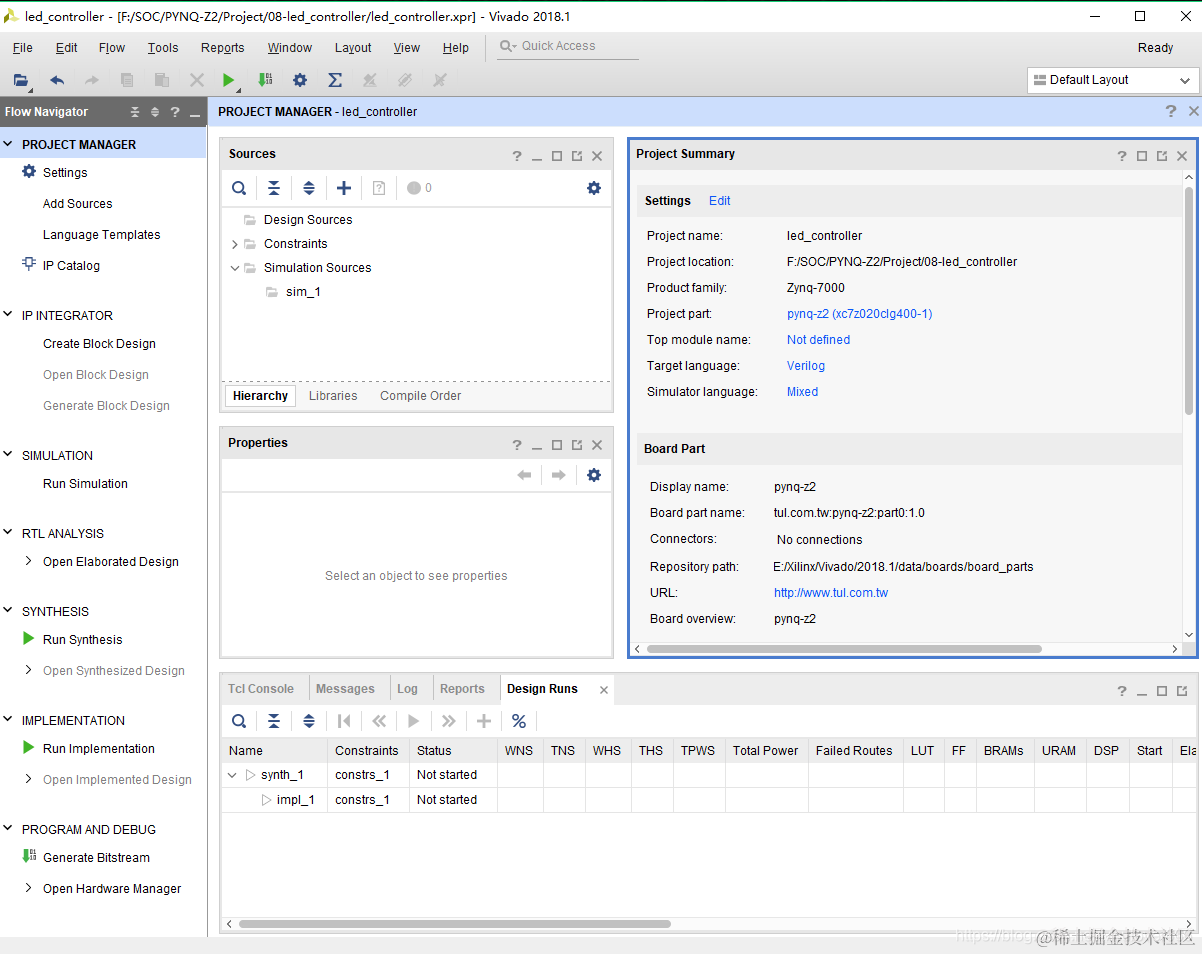Image resolution: width=1202 pixels, height=954 pixels.
Task: Expand all in Flow Navigator header
Action: 155,112
